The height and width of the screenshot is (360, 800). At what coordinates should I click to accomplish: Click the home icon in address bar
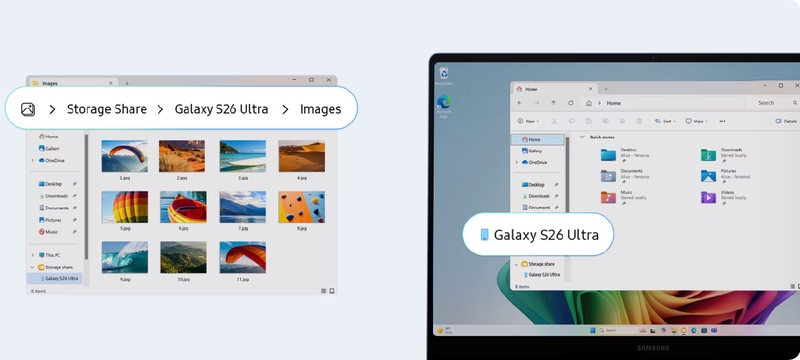tap(589, 103)
